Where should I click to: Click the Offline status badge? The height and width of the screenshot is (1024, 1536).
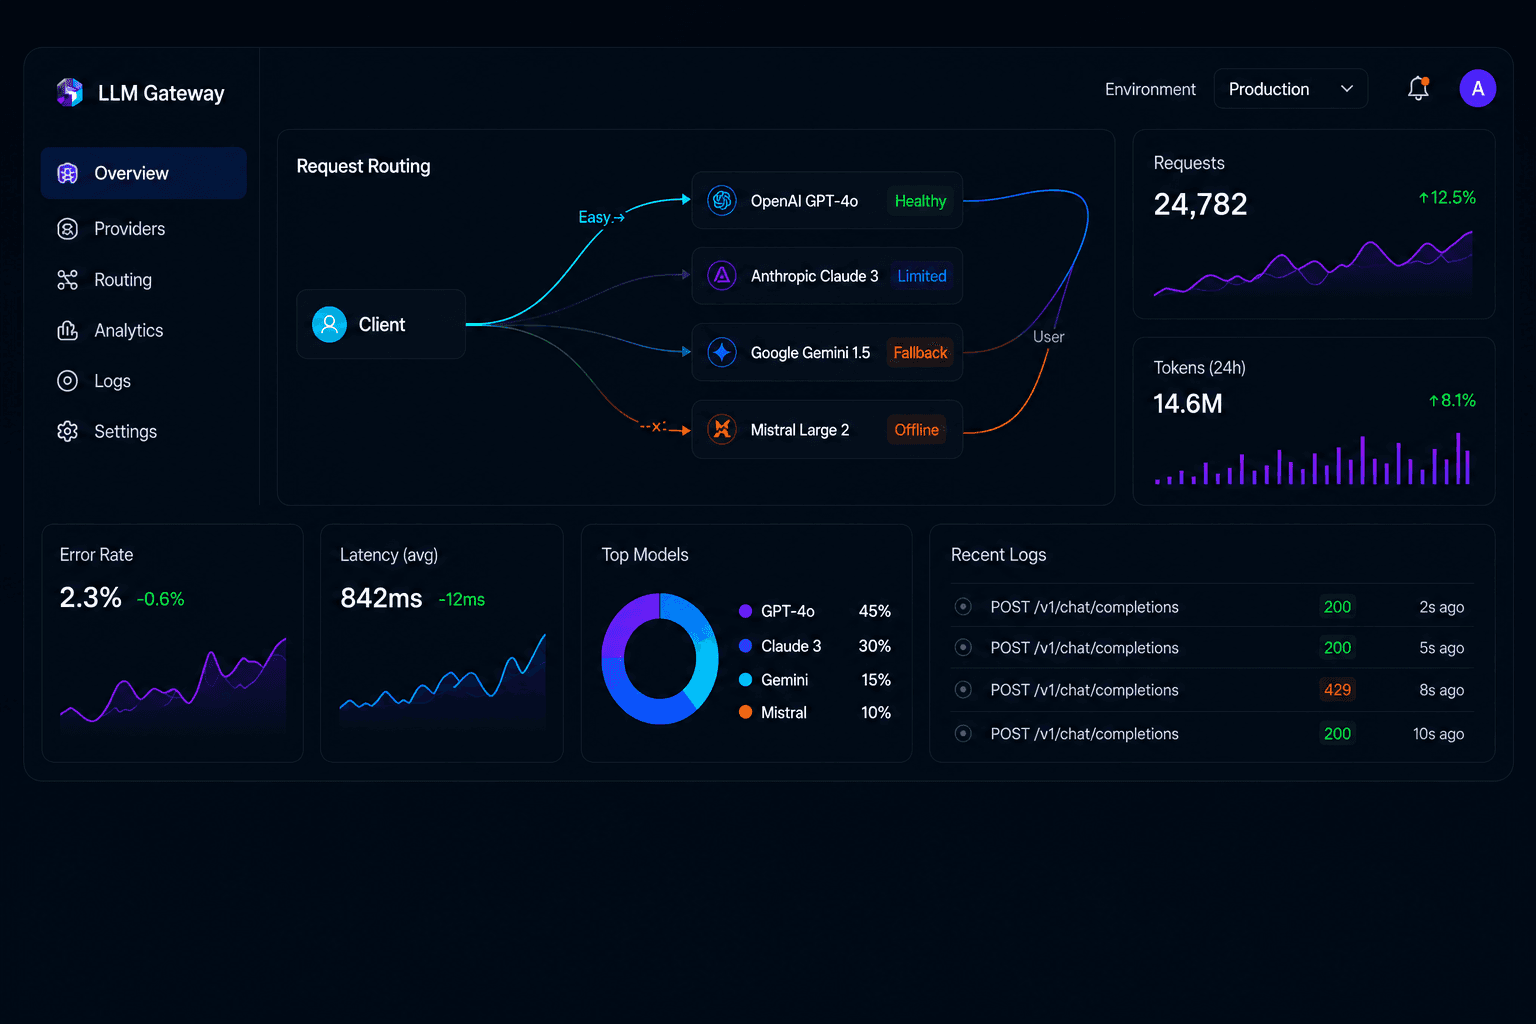[x=916, y=430]
